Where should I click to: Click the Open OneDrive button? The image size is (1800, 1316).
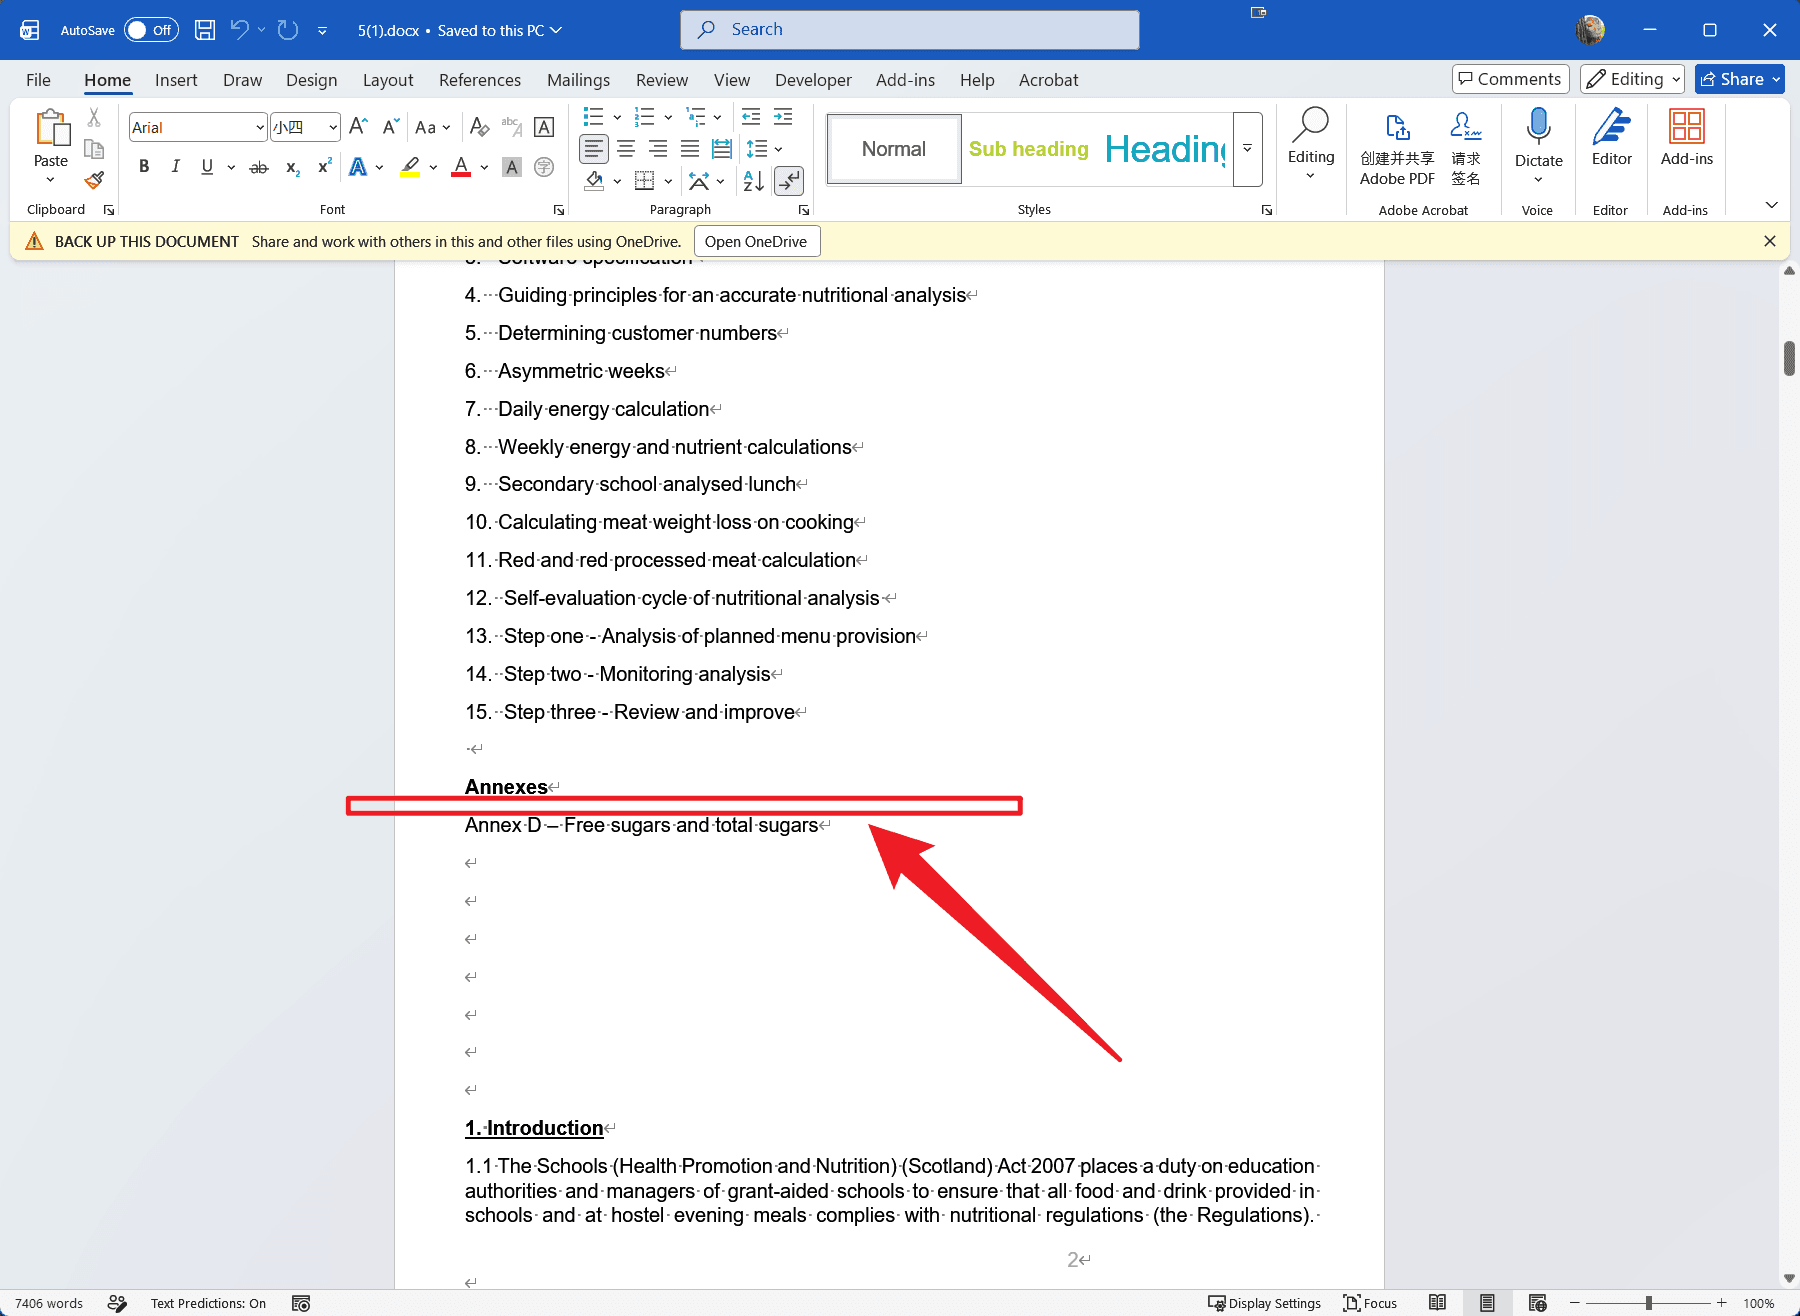756,242
